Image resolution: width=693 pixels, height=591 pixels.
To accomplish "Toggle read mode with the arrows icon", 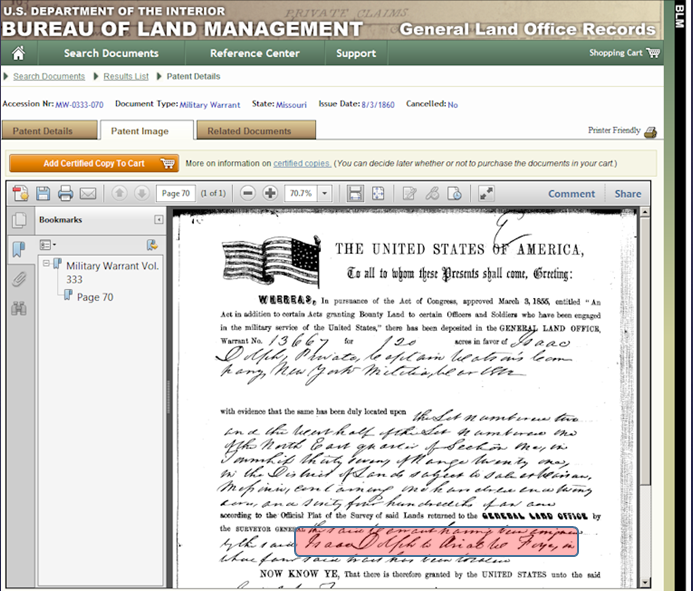I will [x=486, y=193].
